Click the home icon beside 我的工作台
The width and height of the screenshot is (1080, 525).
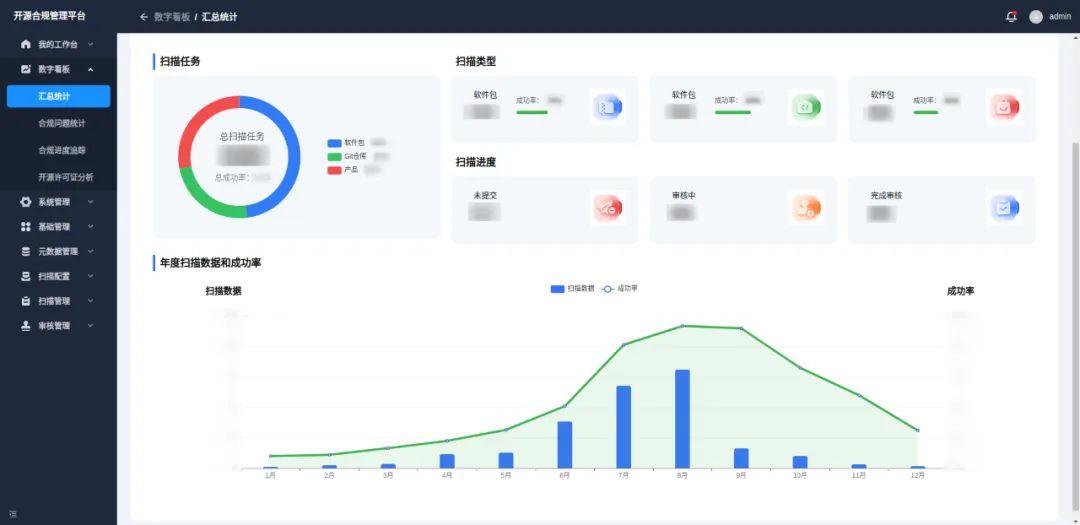click(26, 44)
